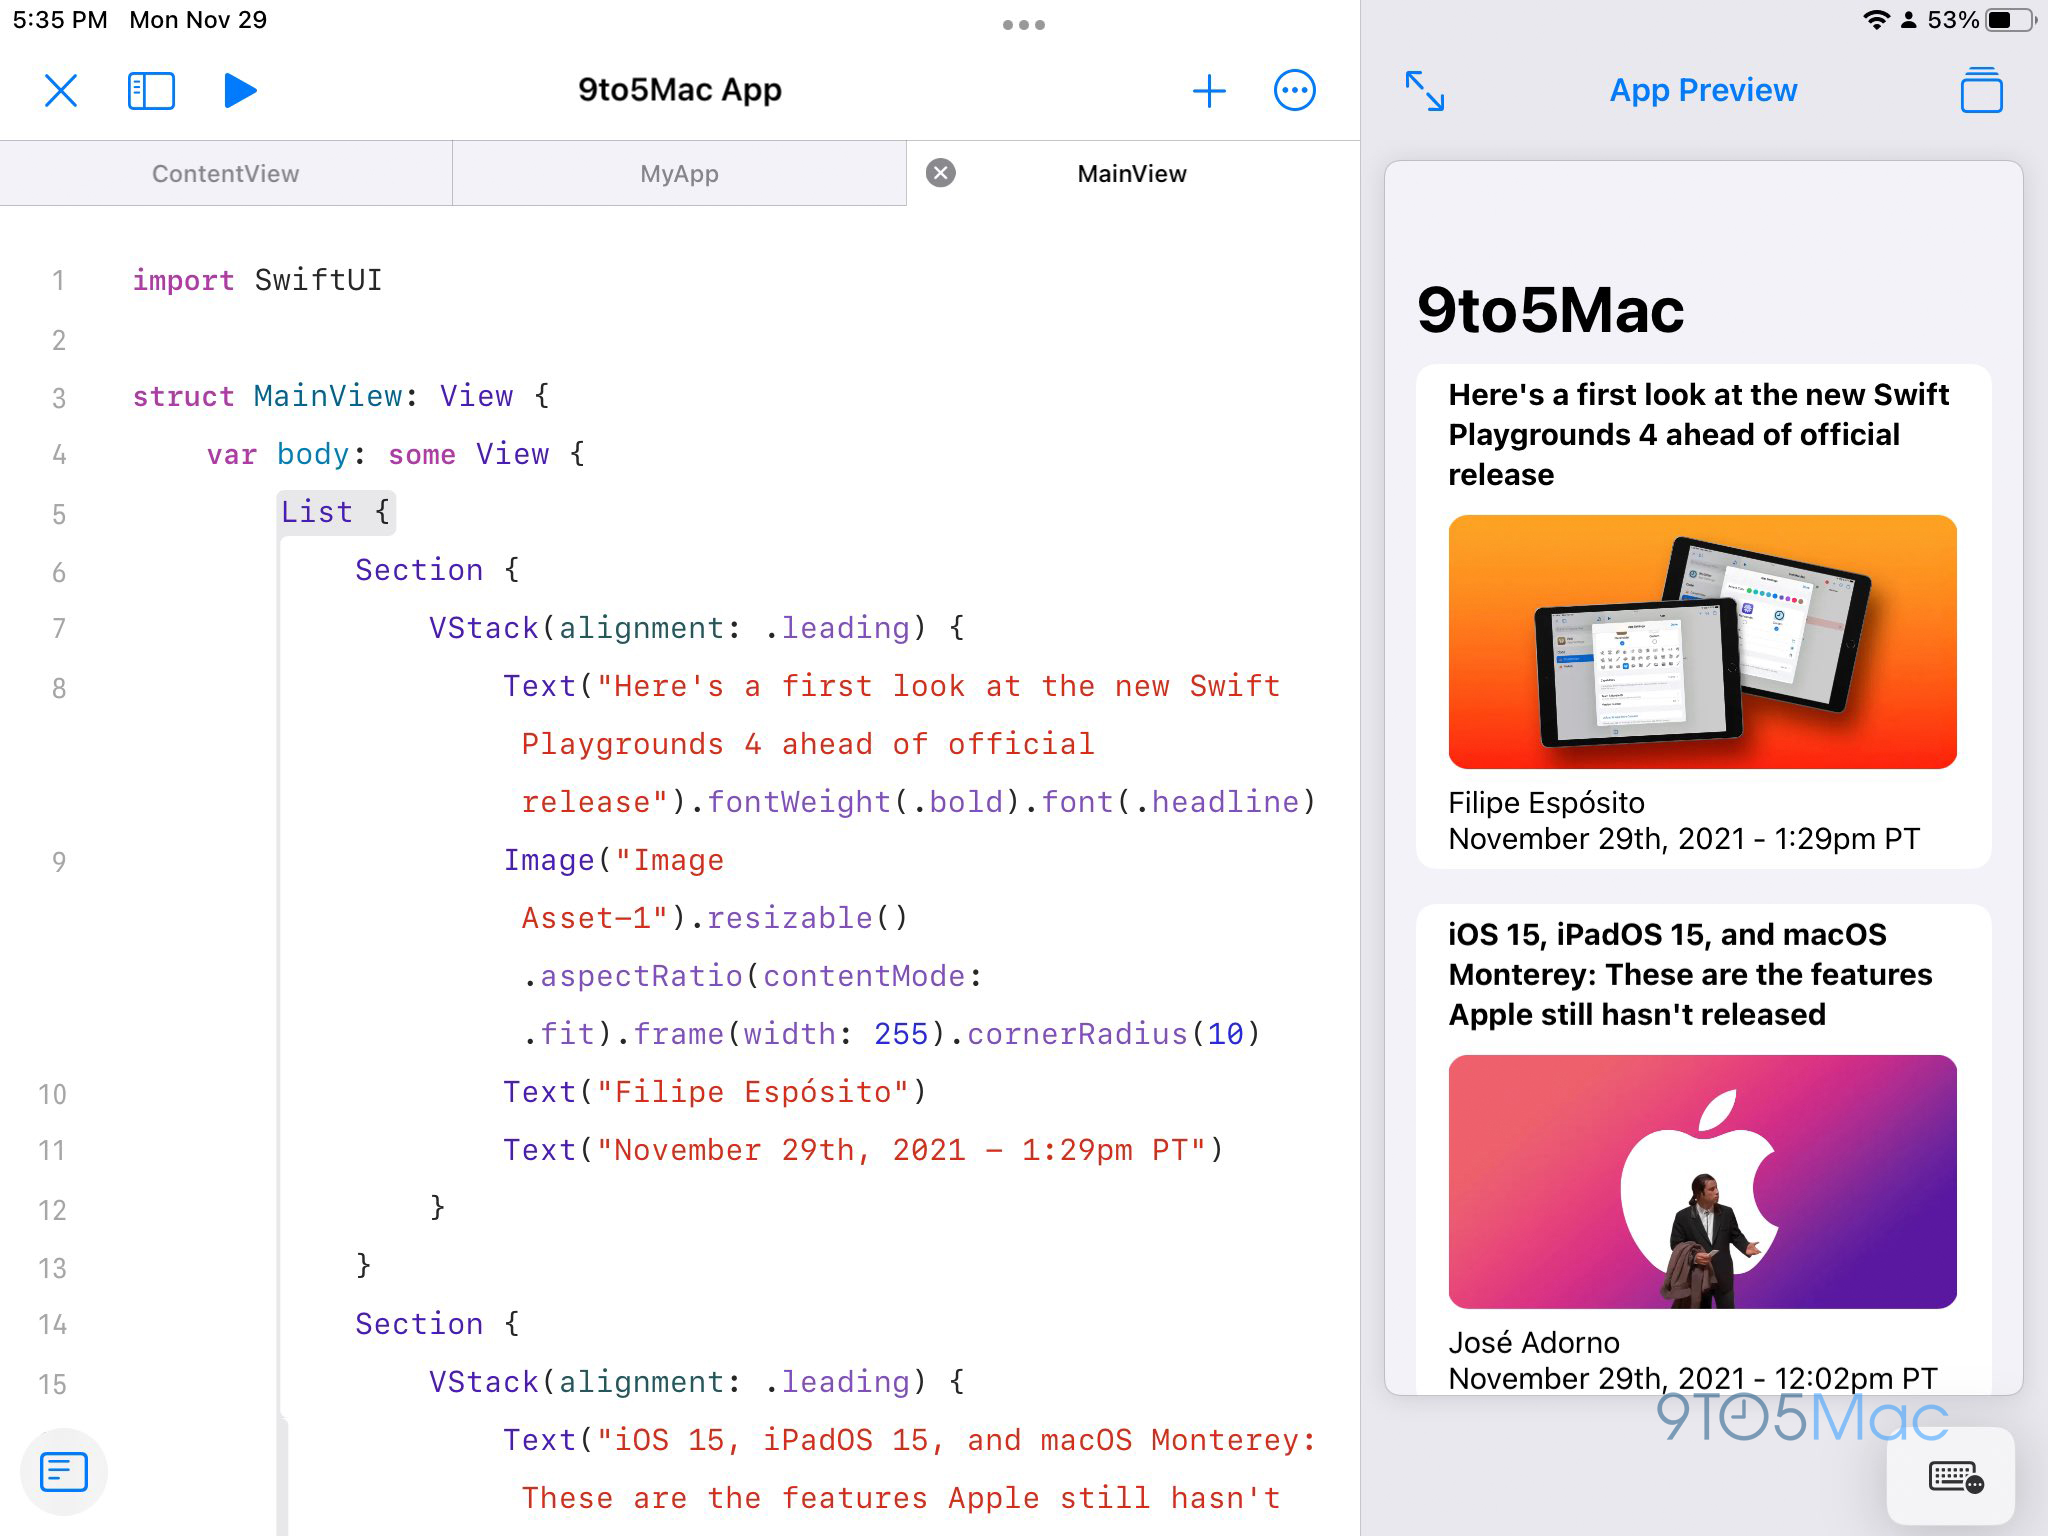Switch to the ContentView tab
2048x1536 pixels.
226,173
